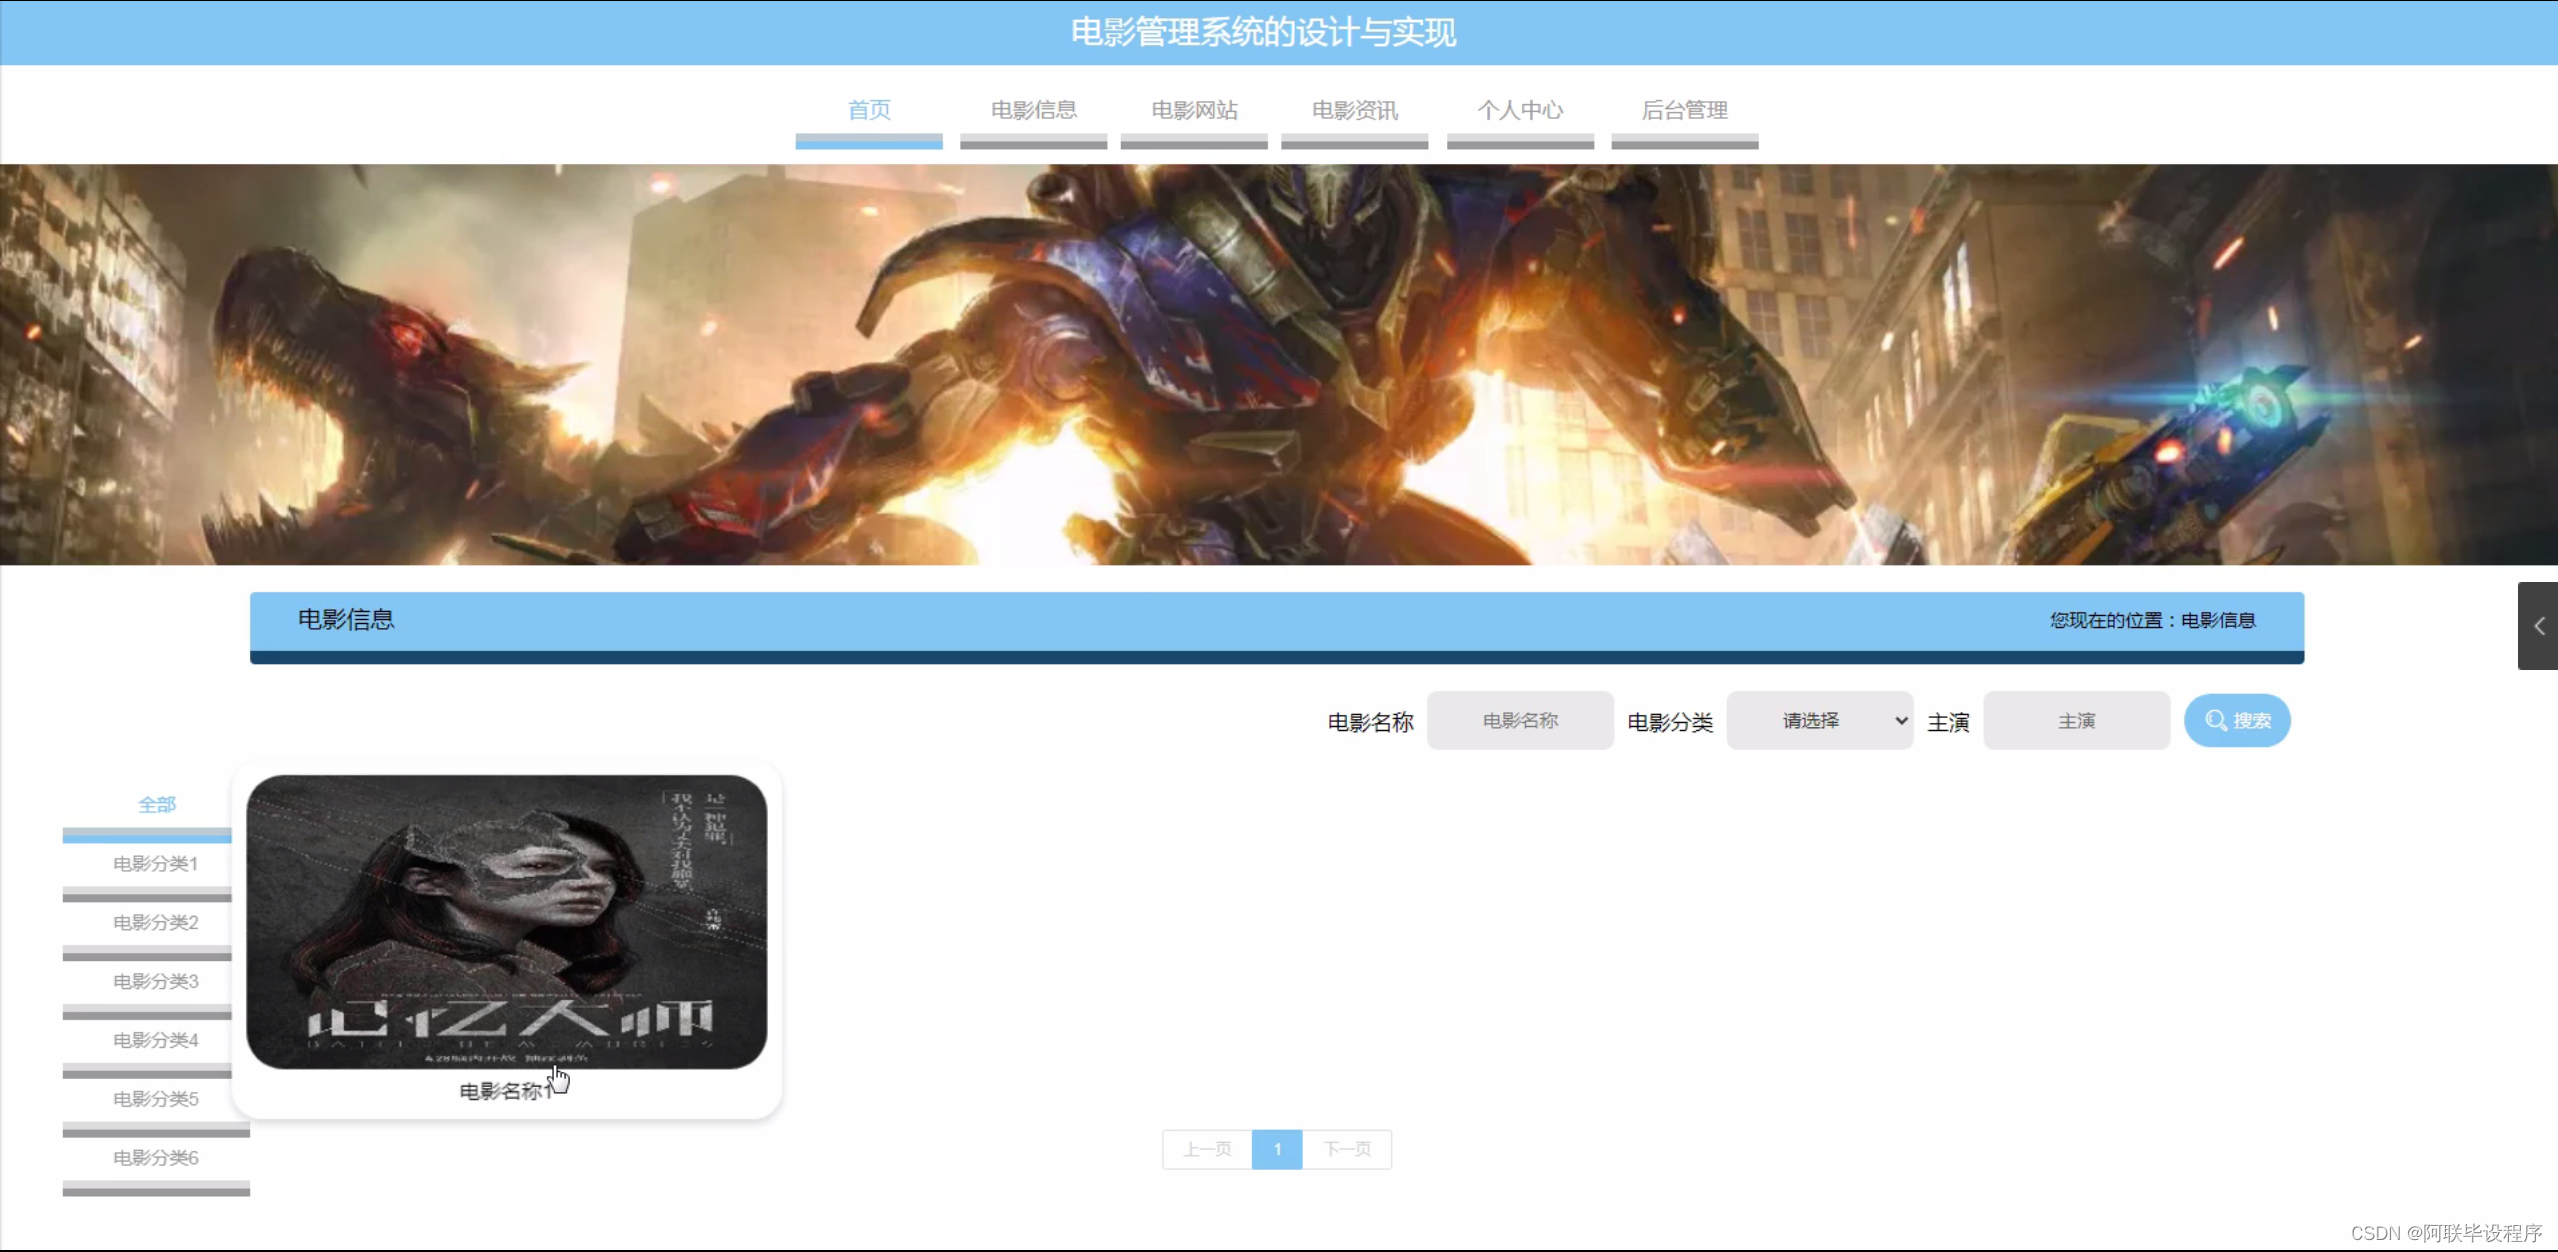The height and width of the screenshot is (1252, 2558).
Task: Click the 电影名称1 movie title link
Action: pyautogui.click(x=504, y=1091)
